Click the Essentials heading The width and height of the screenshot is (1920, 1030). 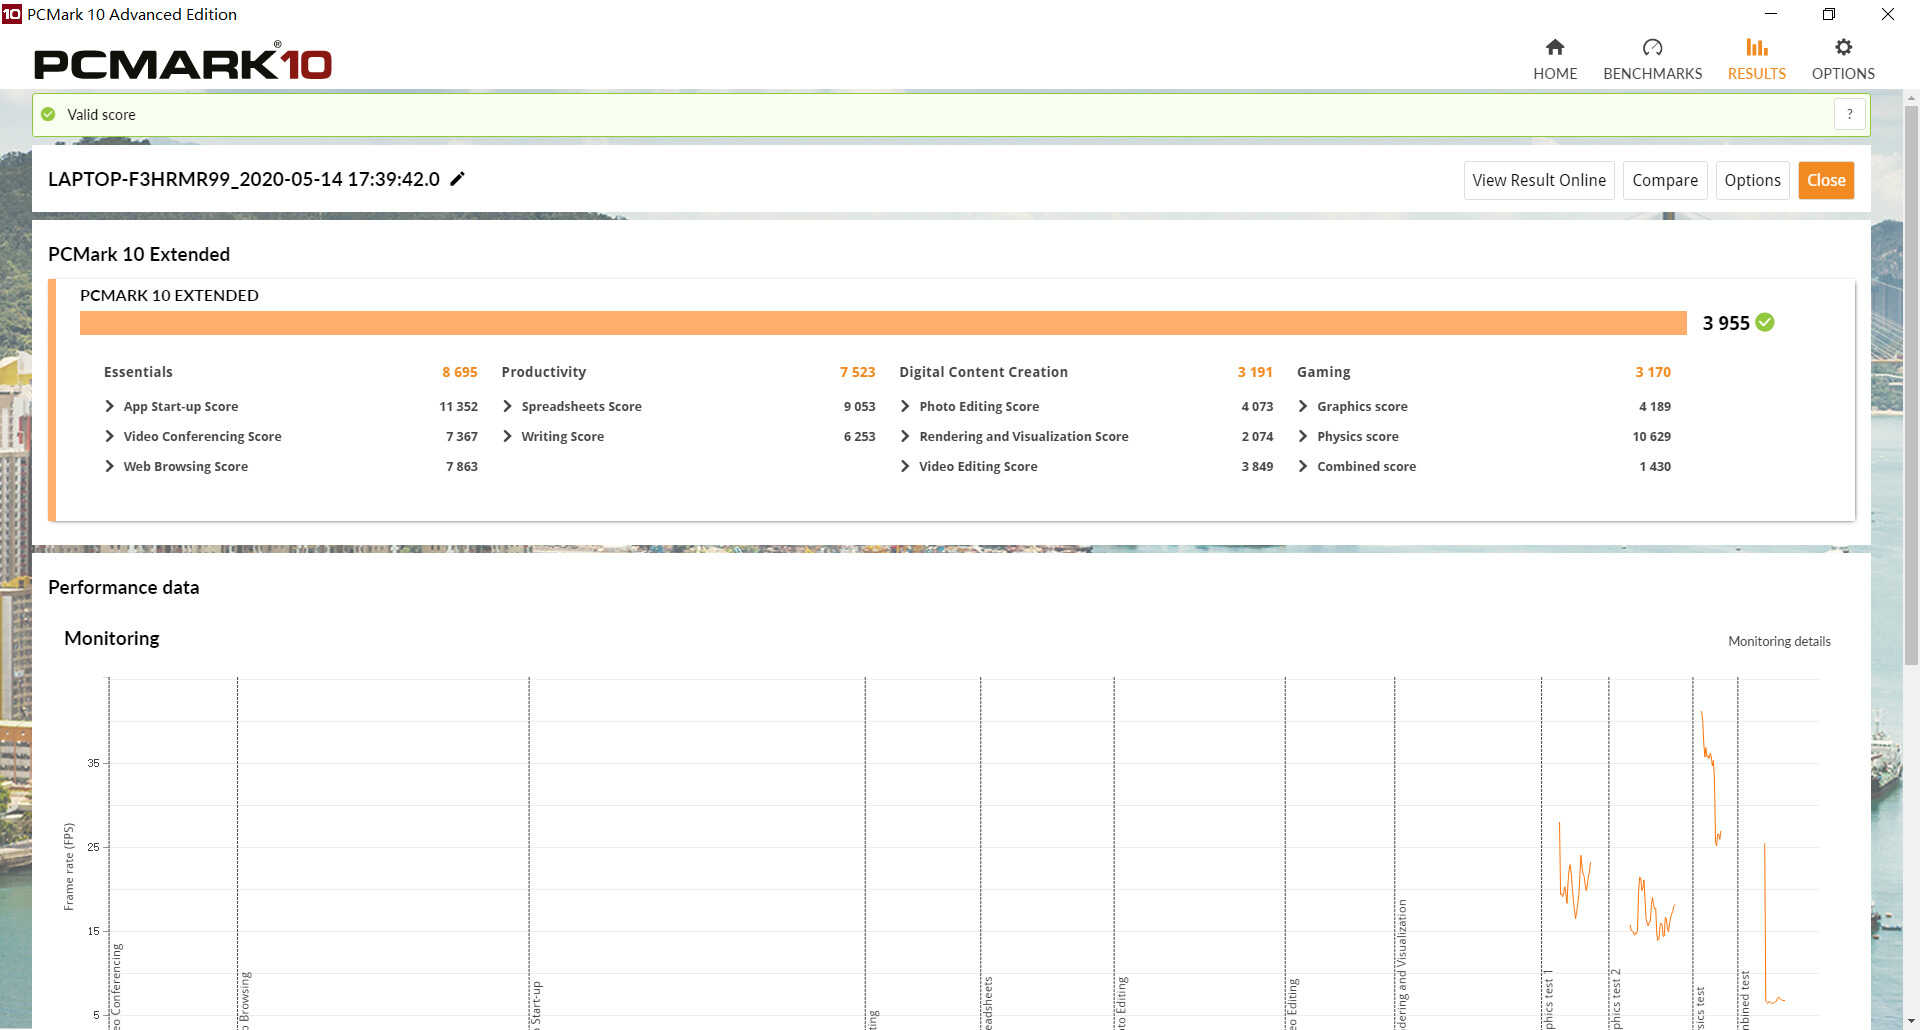pyautogui.click(x=138, y=372)
